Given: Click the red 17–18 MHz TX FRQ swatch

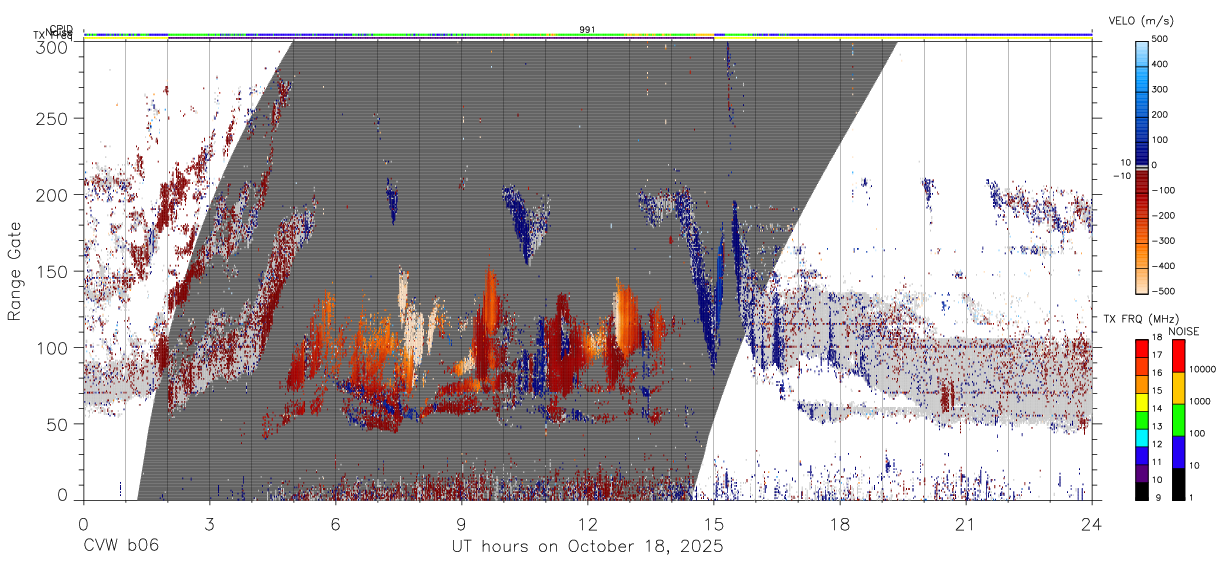Looking at the screenshot, I should (1141, 347).
